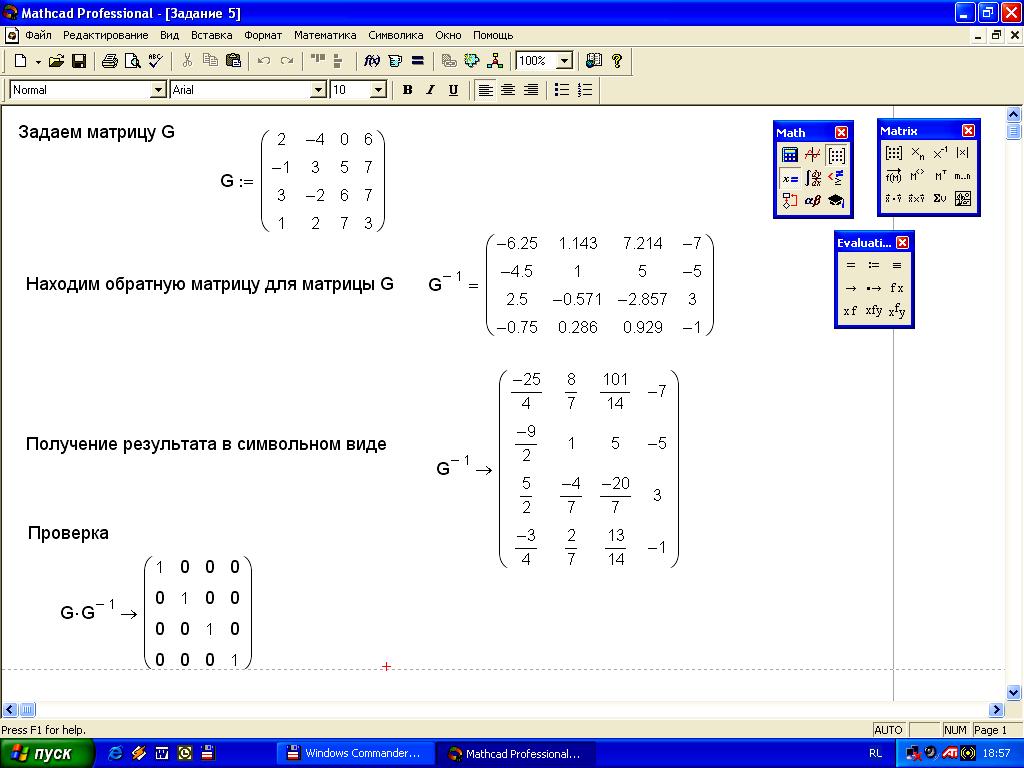This screenshot has width=1024, height=768.
Task: Open the Calculus toolbar in Math palette
Action: click(x=812, y=178)
